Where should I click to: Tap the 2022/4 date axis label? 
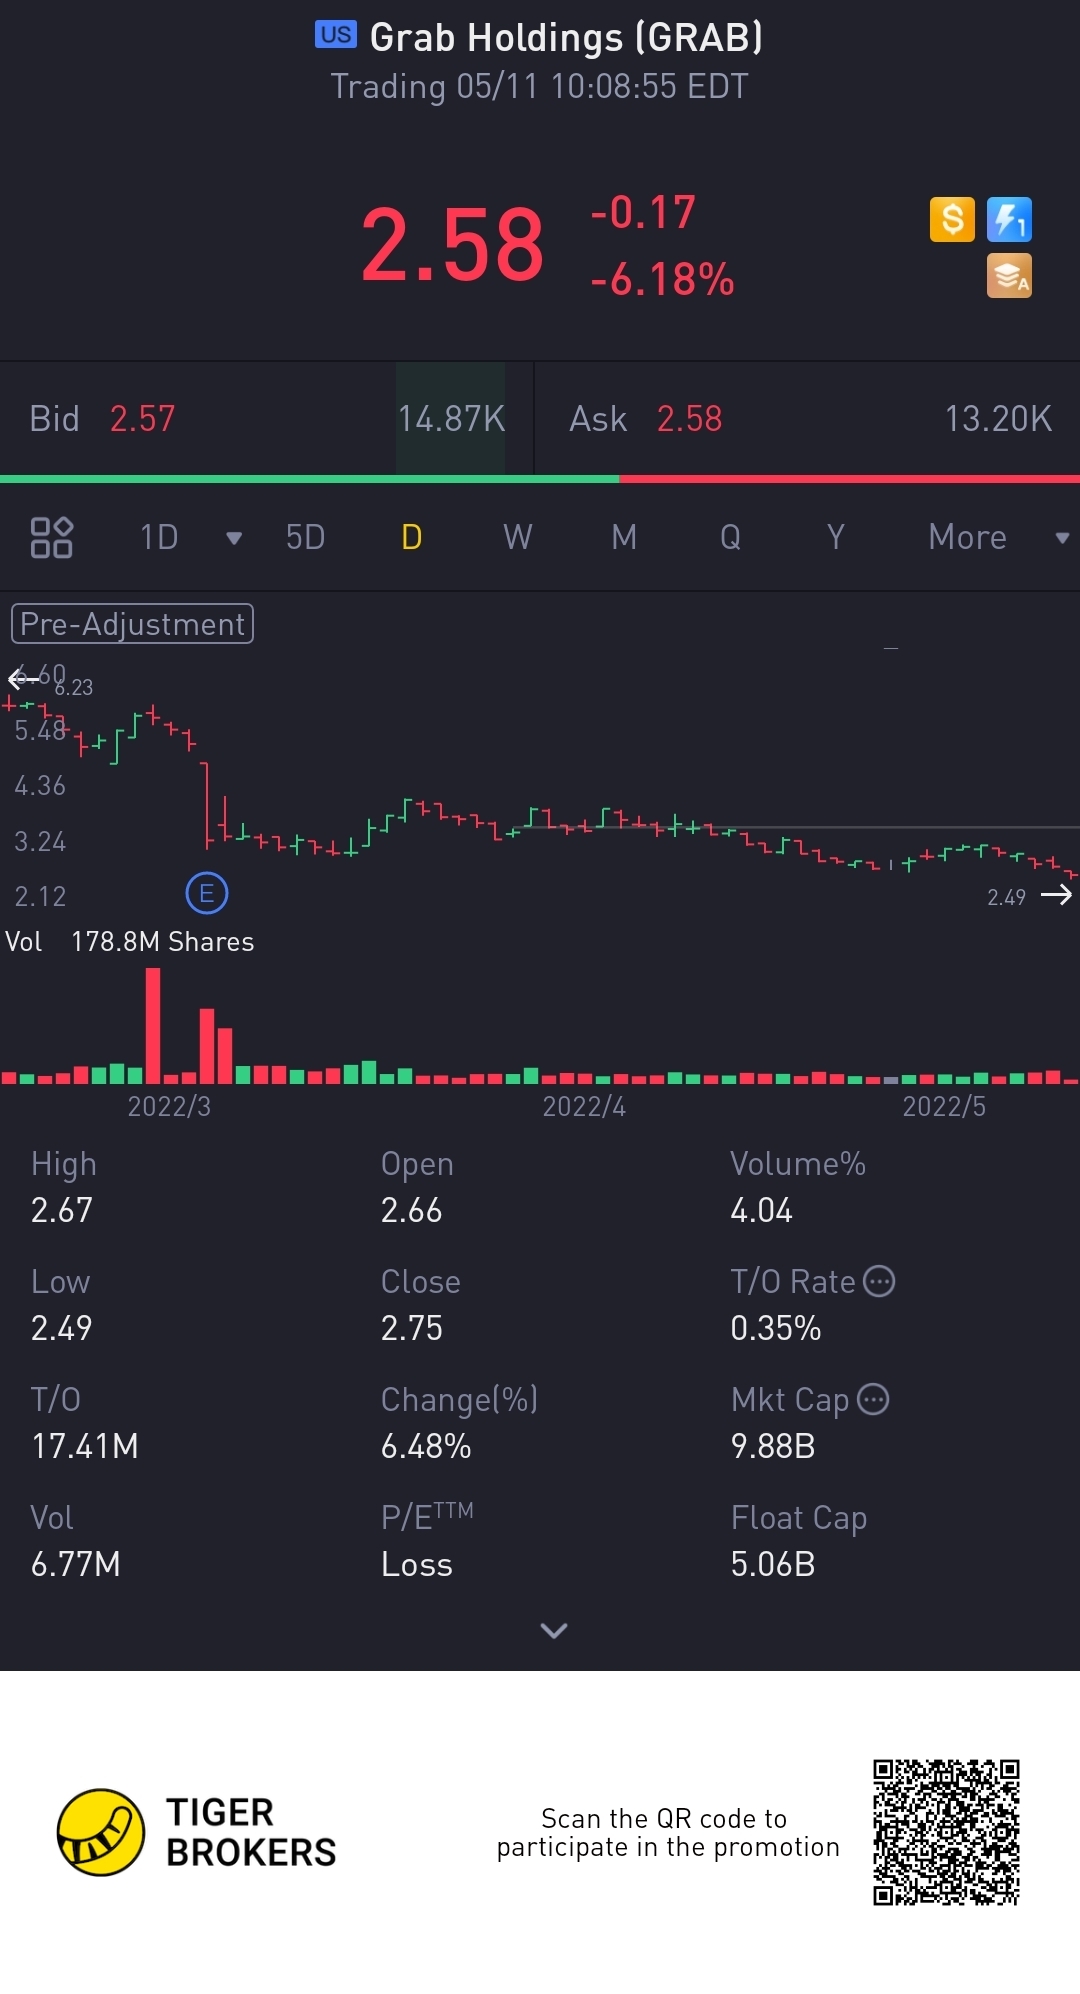click(584, 1106)
